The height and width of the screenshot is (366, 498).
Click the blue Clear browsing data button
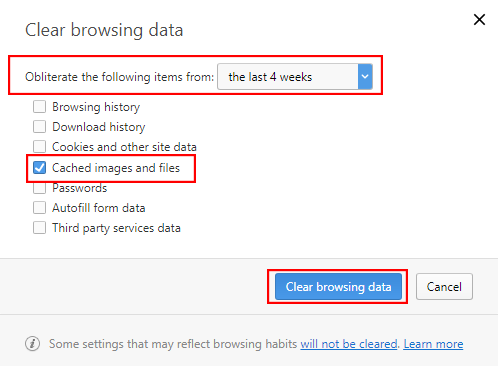point(338,287)
